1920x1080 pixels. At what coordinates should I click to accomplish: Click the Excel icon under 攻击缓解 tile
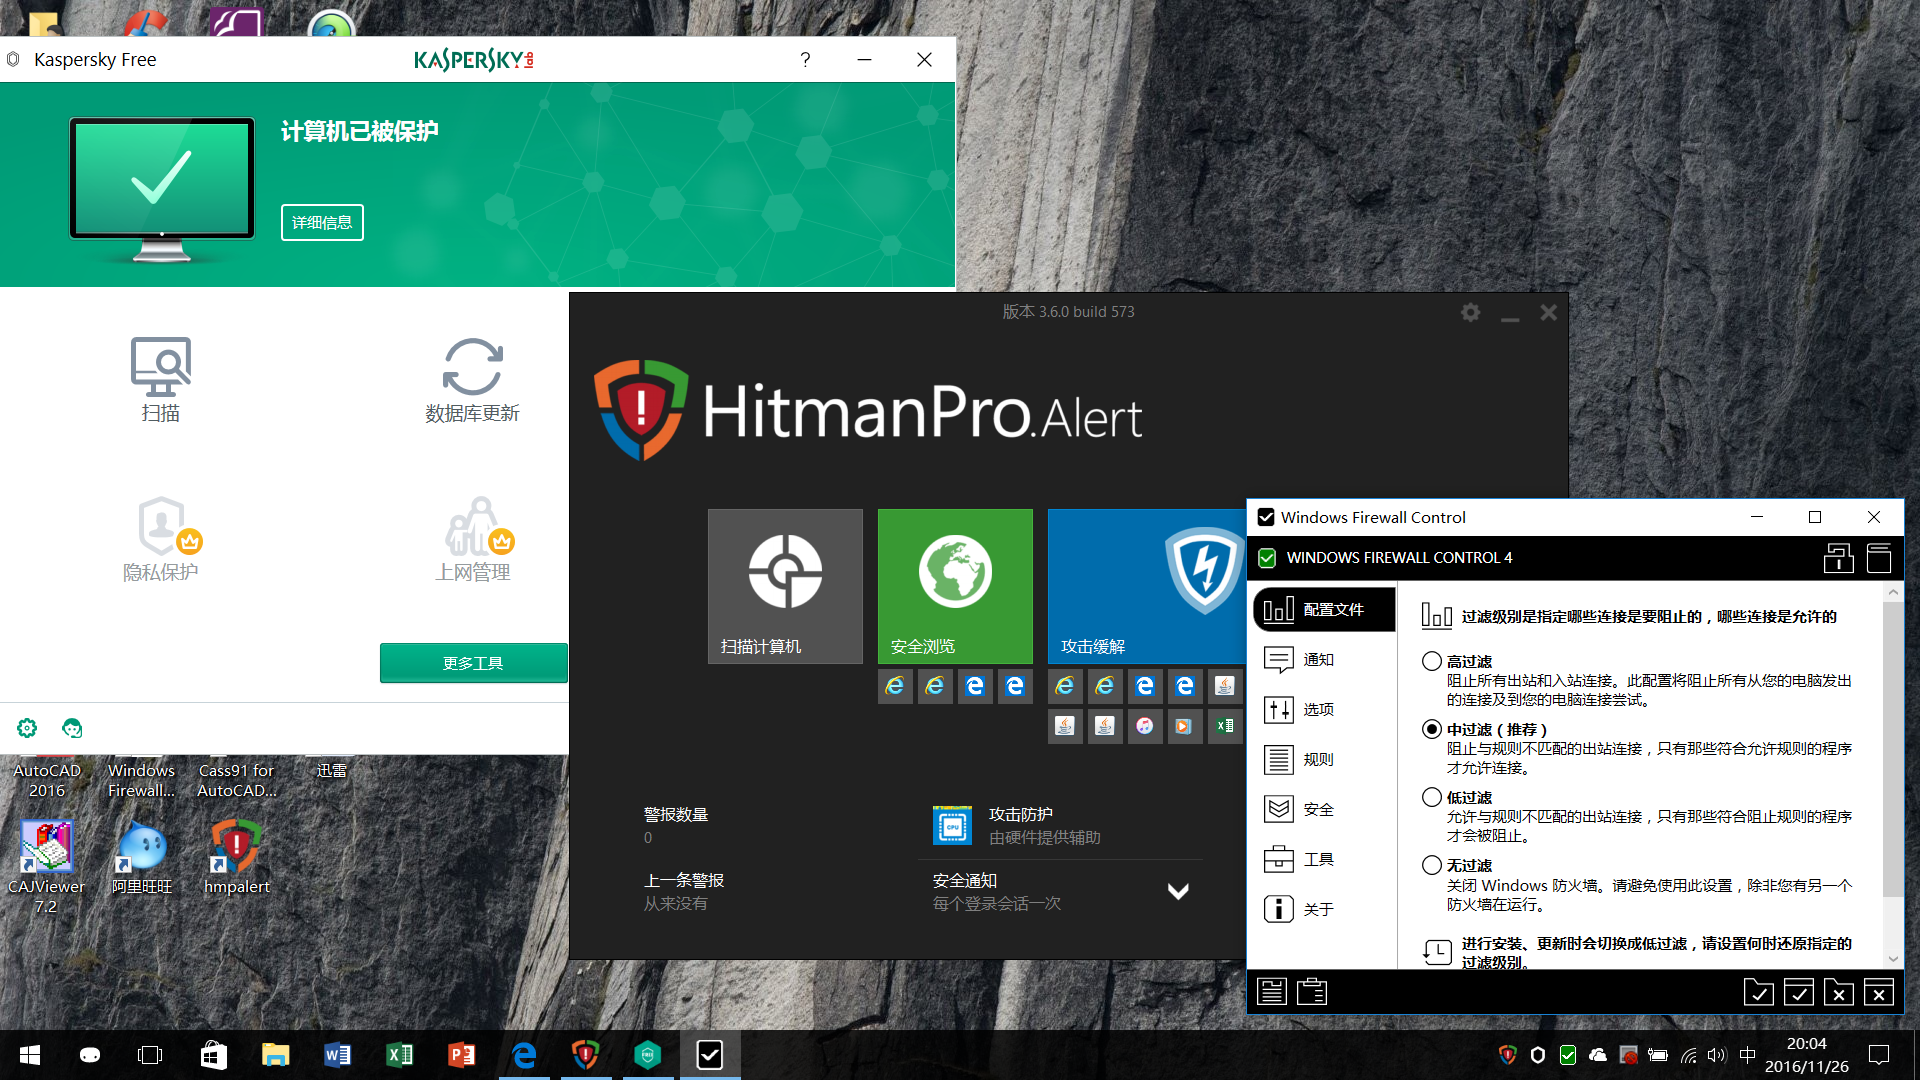[1224, 726]
